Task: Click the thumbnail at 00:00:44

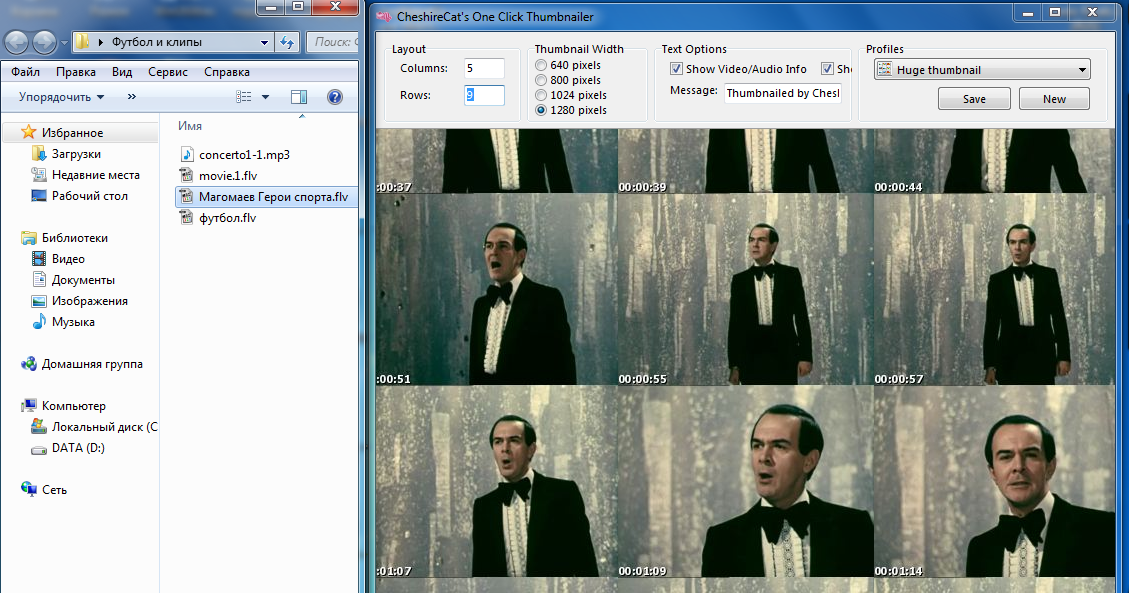Action: pos(994,161)
